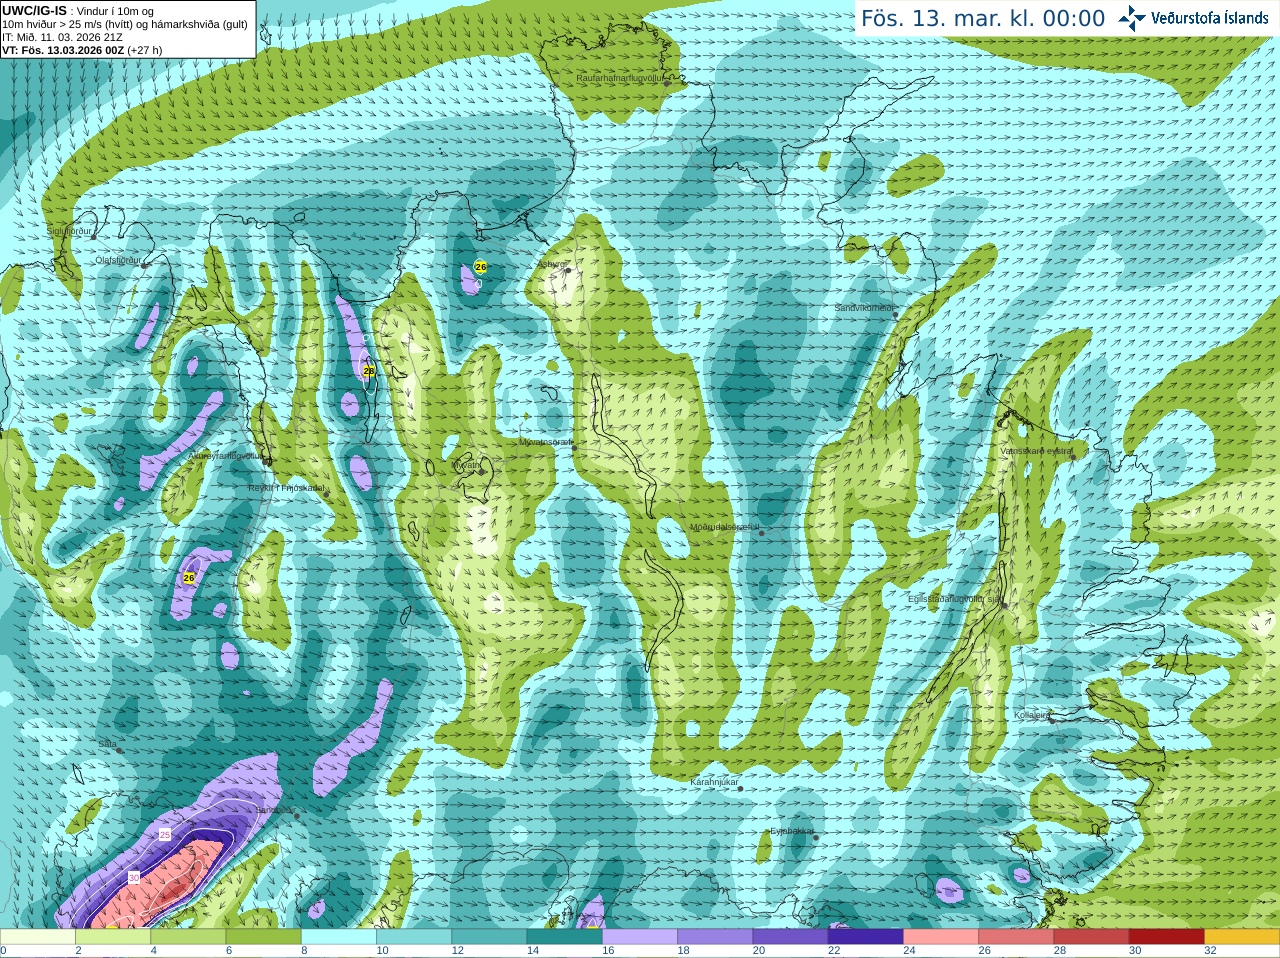Click the yellow 26 gust marker northwest of Mývatn
This screenshot has width=1280, height=958.
coord(369,371)
